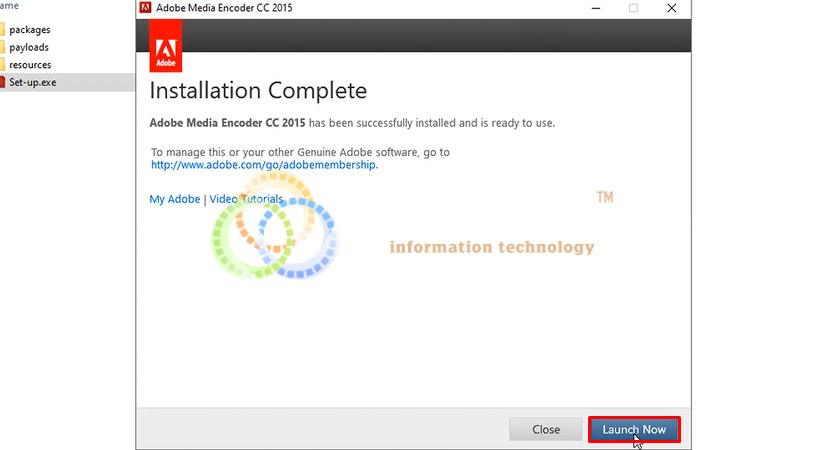Select the packages folder in file list
820x450 pixels.
pyautogui.click(x=29, y=30)
